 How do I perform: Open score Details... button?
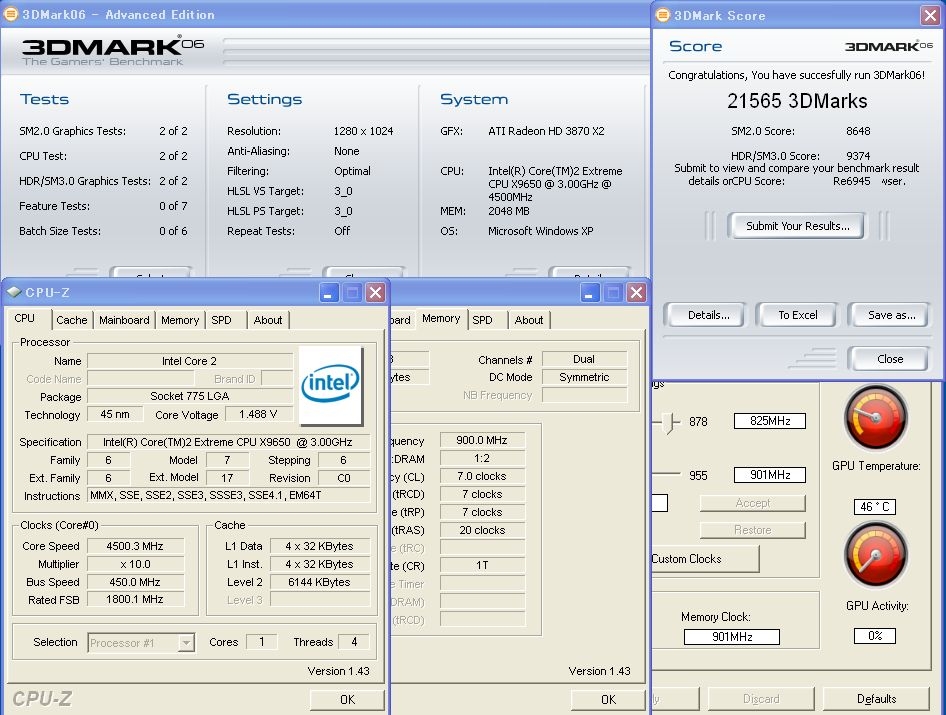point(708,315)
